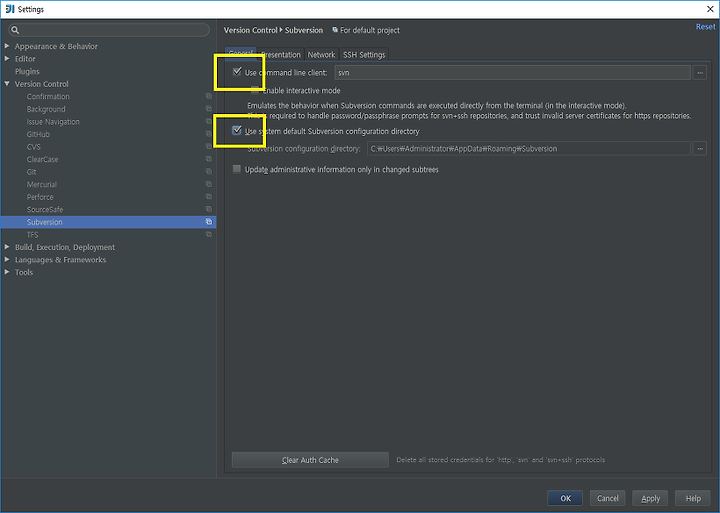Select Git settings page

click(31, 172)
